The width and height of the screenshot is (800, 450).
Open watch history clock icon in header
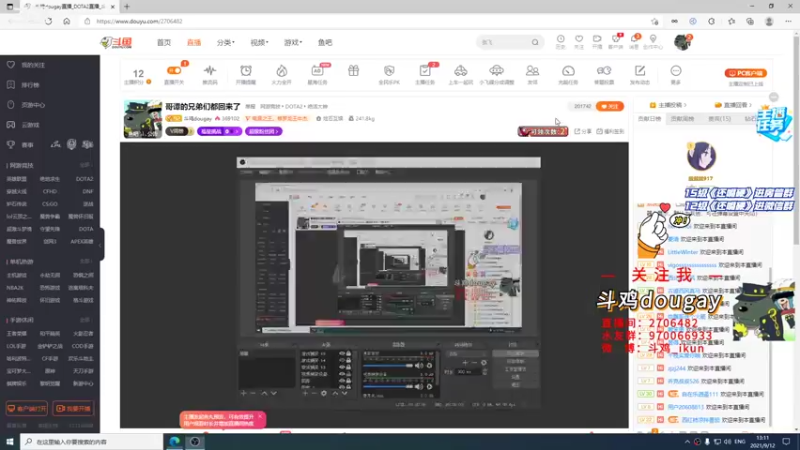[560, 42]
